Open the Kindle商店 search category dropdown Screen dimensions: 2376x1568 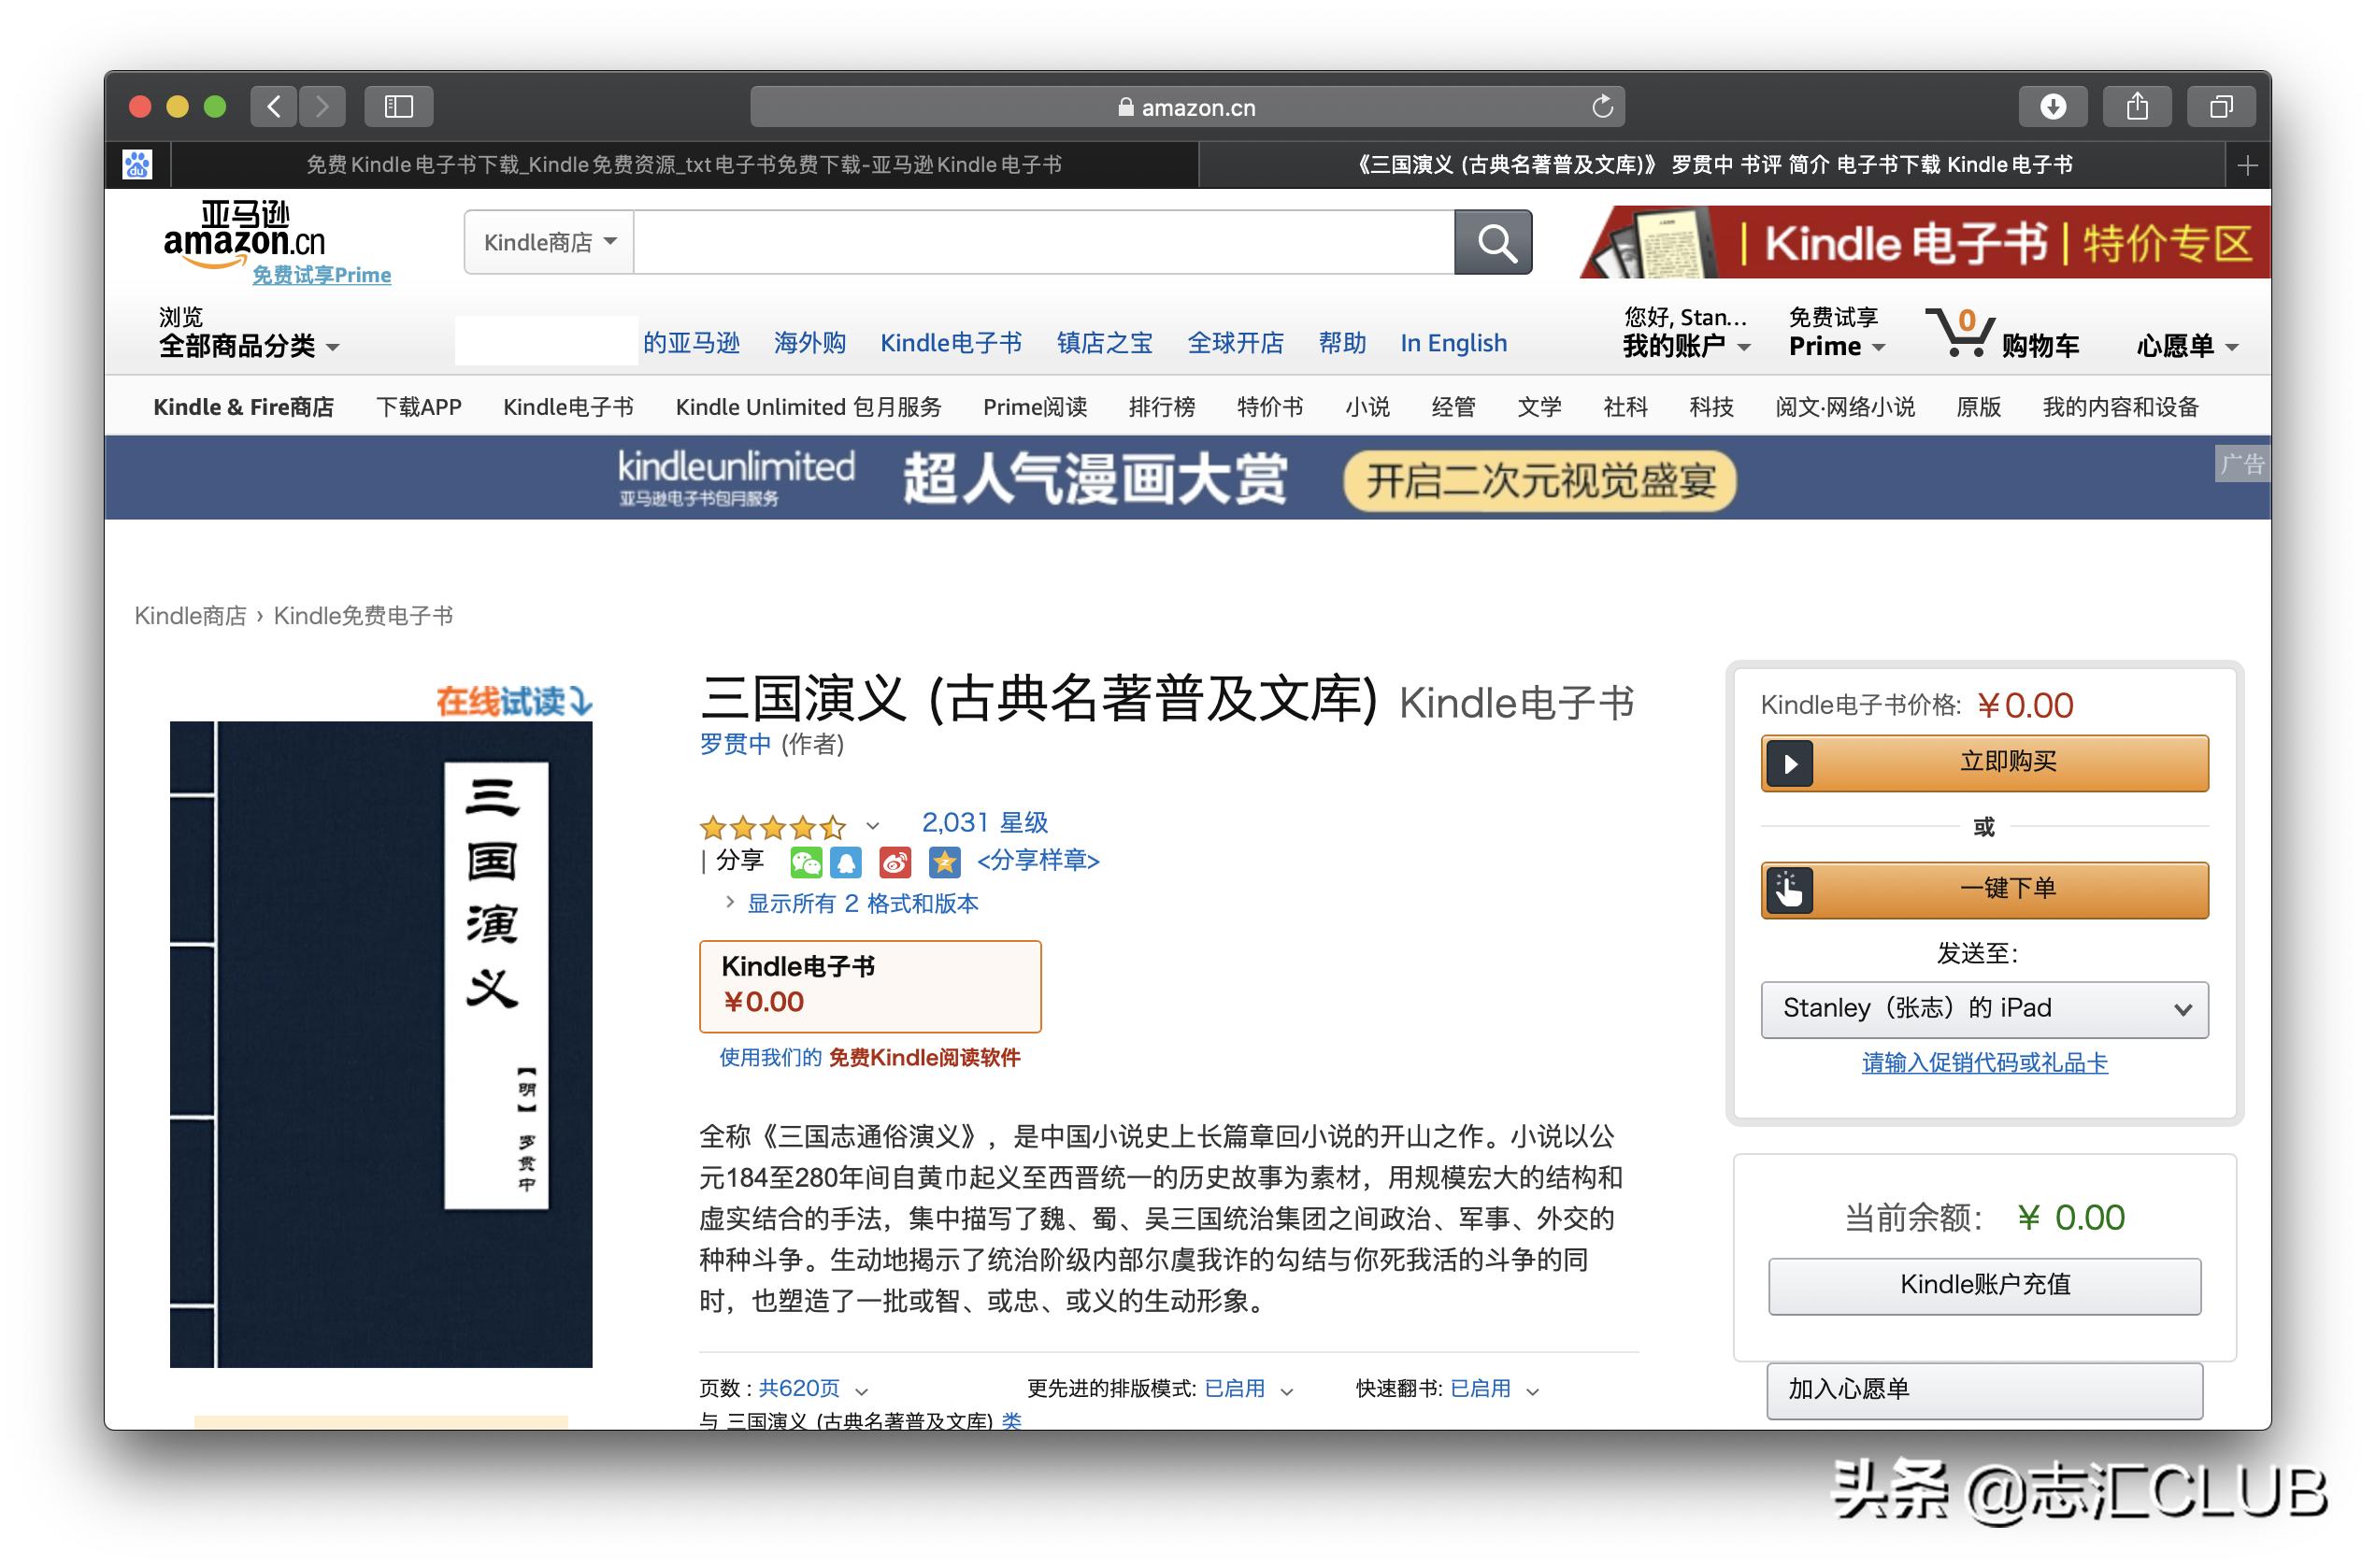click(x=546, y=241)
